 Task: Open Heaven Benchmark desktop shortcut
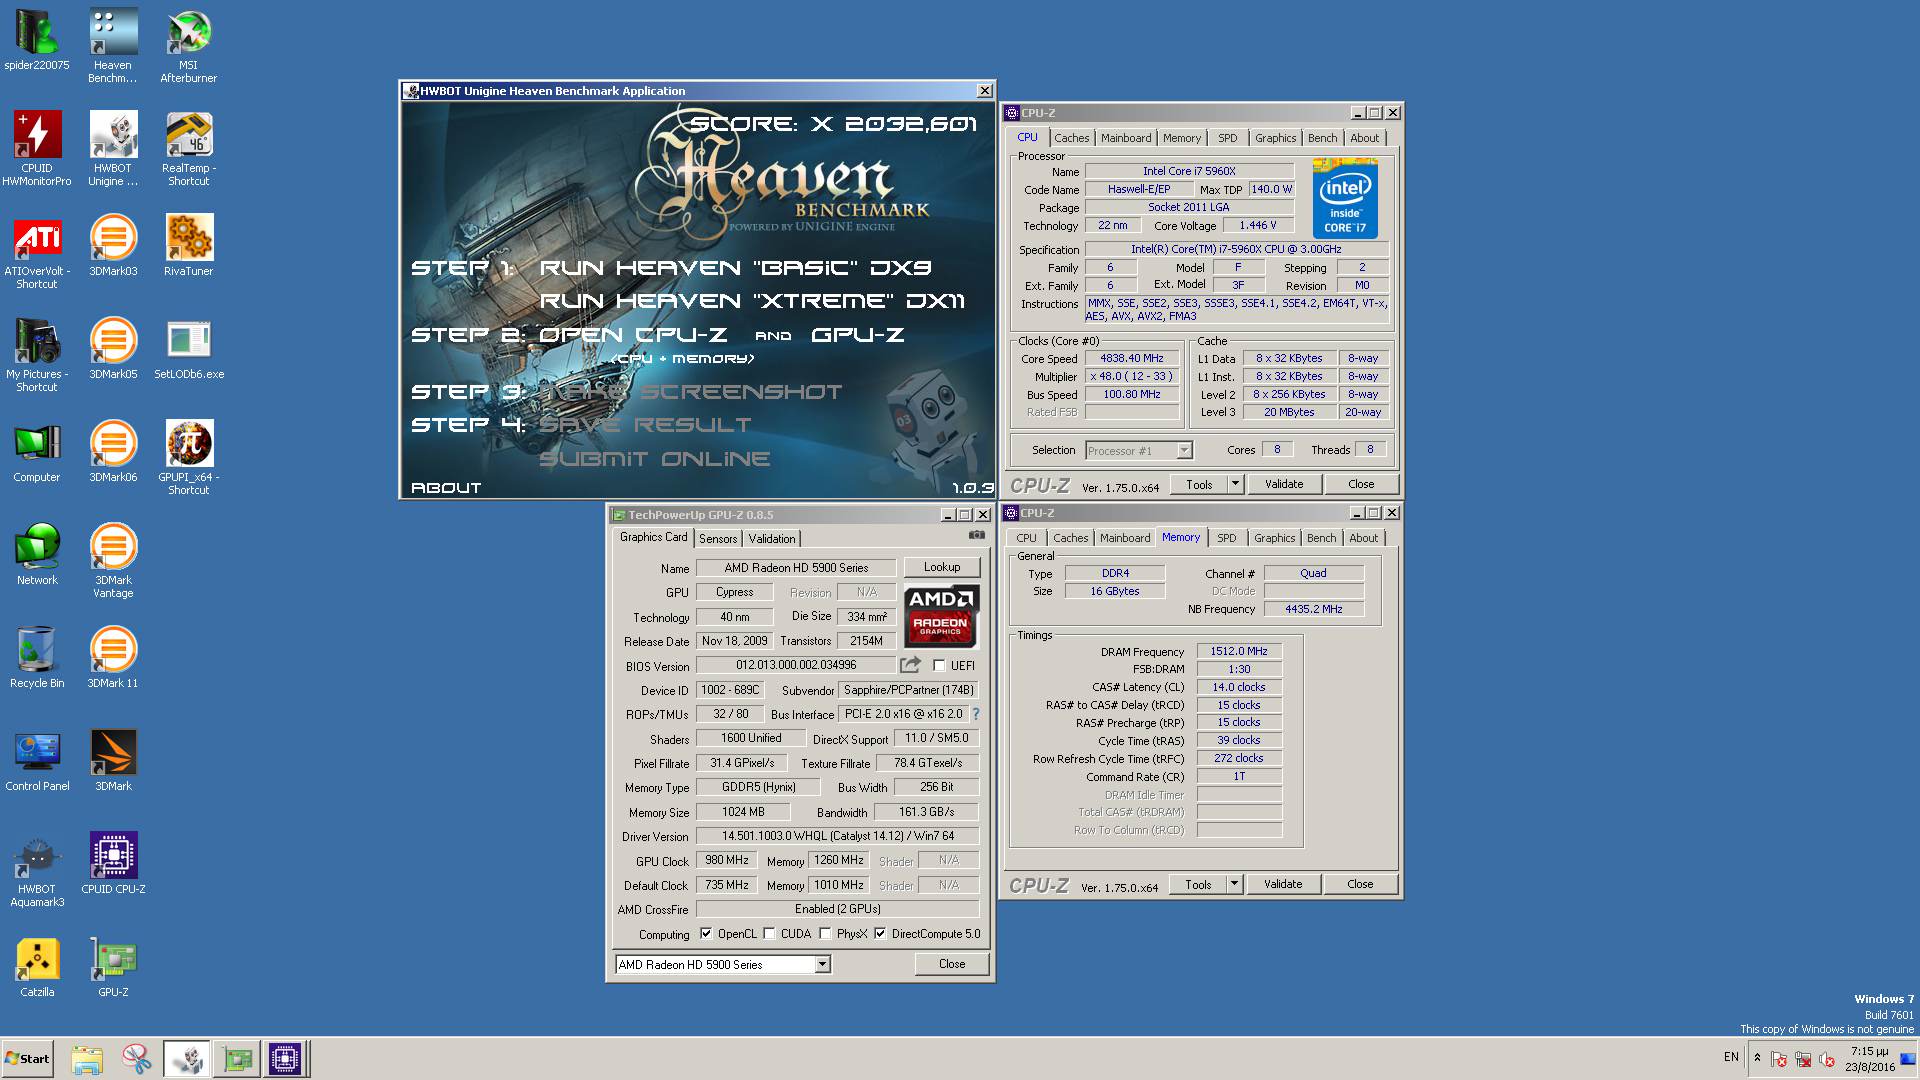coord(113,46)
